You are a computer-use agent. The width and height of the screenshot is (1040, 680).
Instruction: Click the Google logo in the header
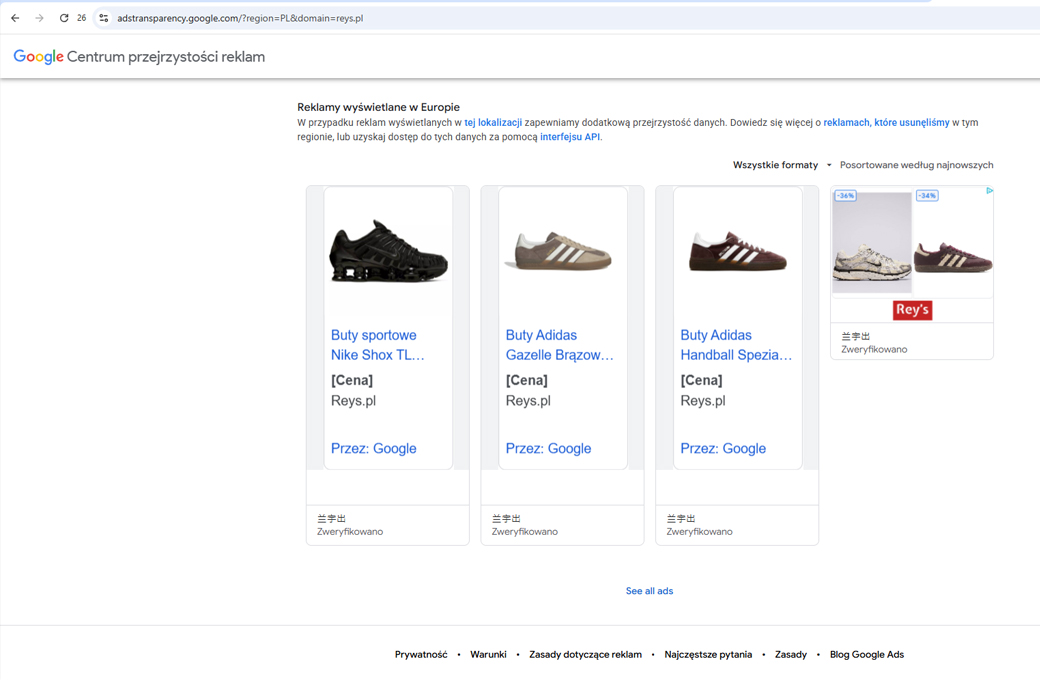click(38, 57)
